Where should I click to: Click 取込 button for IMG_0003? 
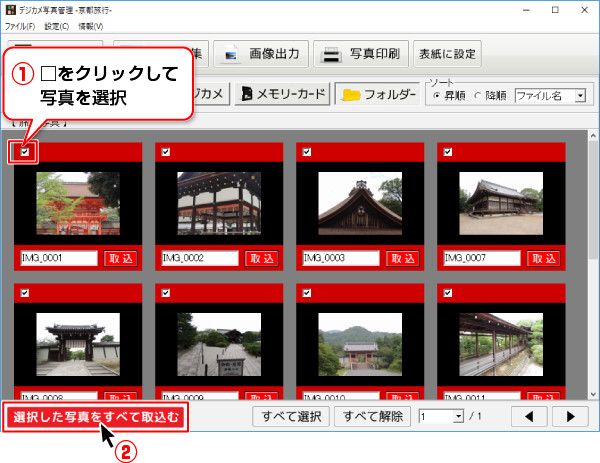click(403, 259)
